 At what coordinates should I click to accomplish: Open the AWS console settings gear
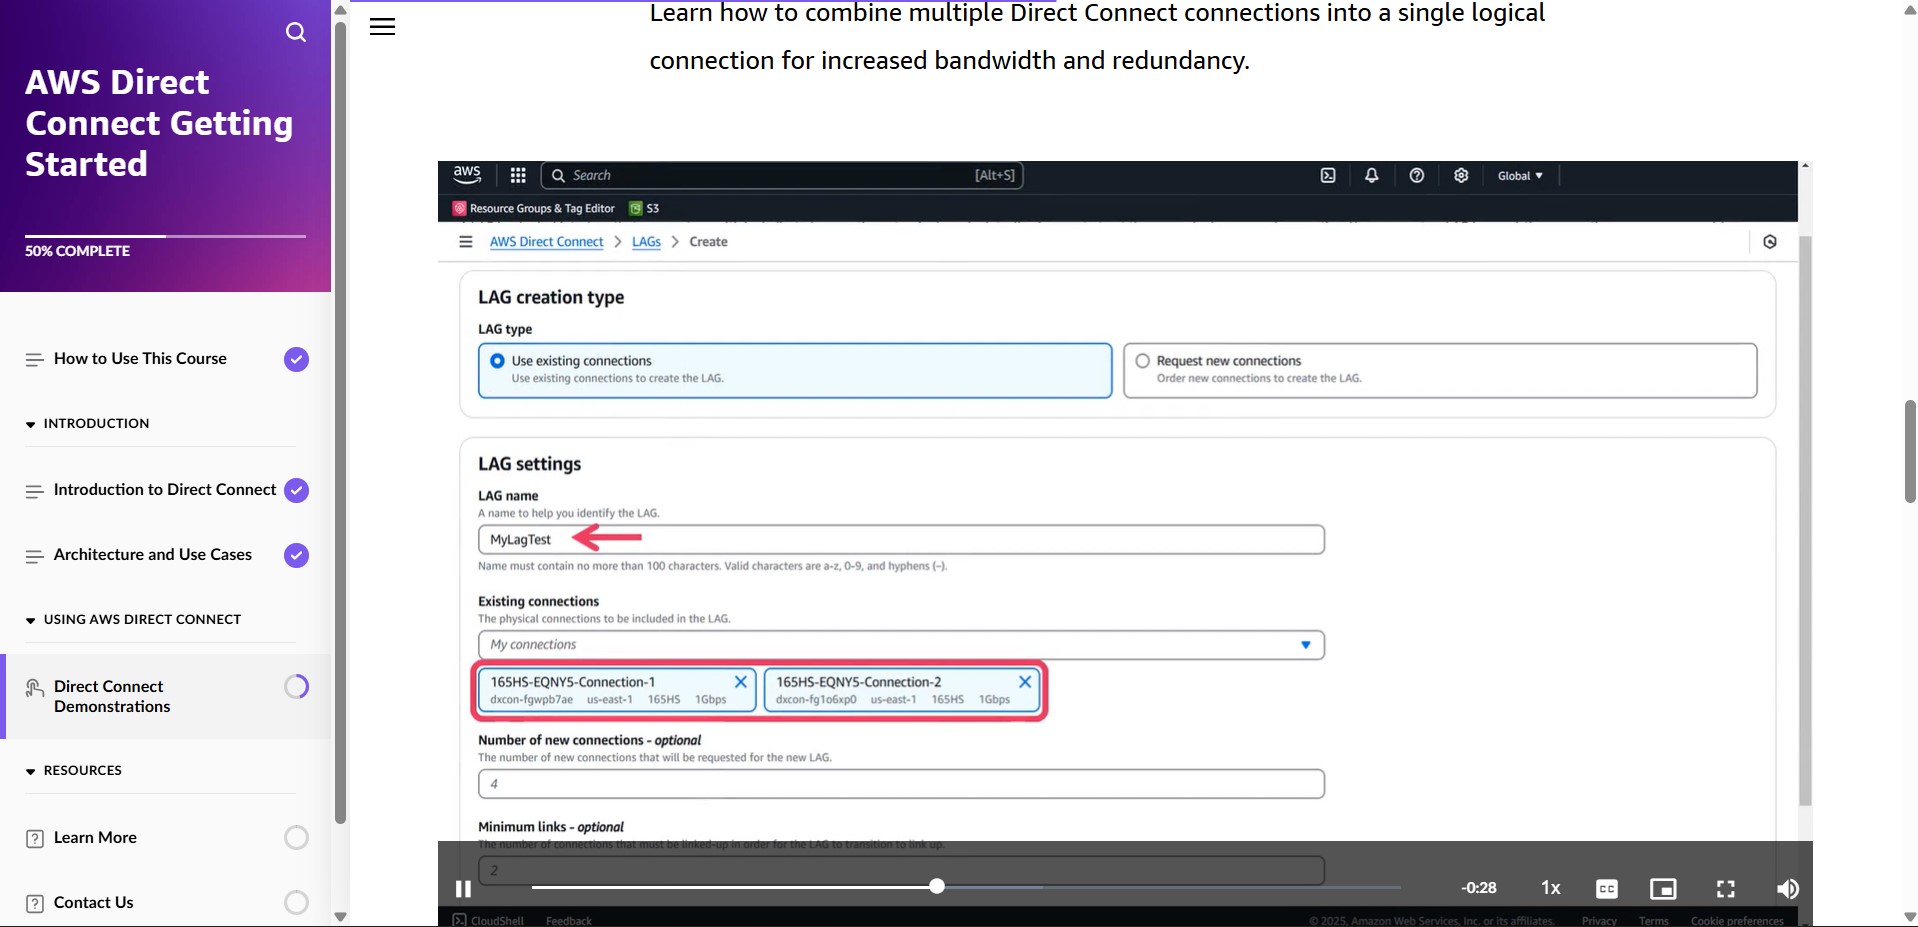[1460, 175]
